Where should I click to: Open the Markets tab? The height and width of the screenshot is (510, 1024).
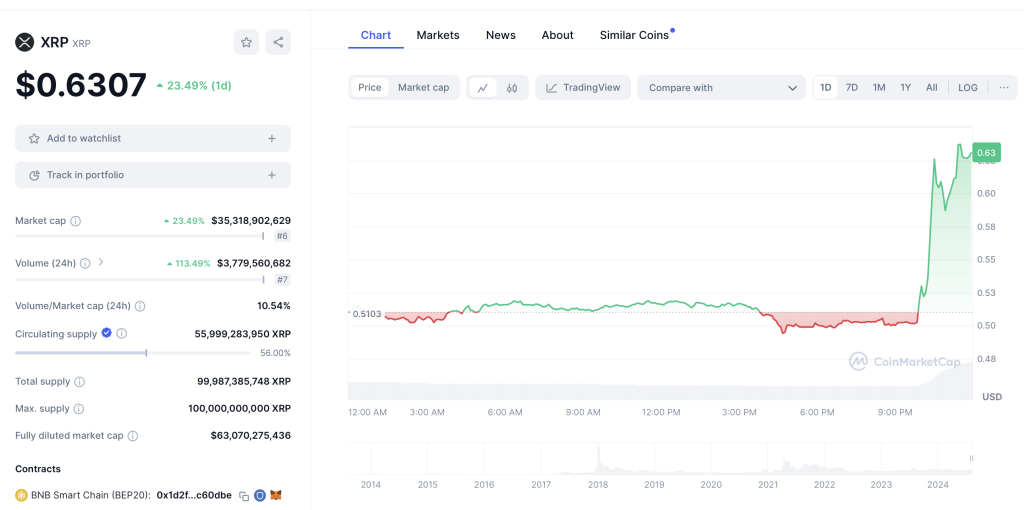click(438, 35)
